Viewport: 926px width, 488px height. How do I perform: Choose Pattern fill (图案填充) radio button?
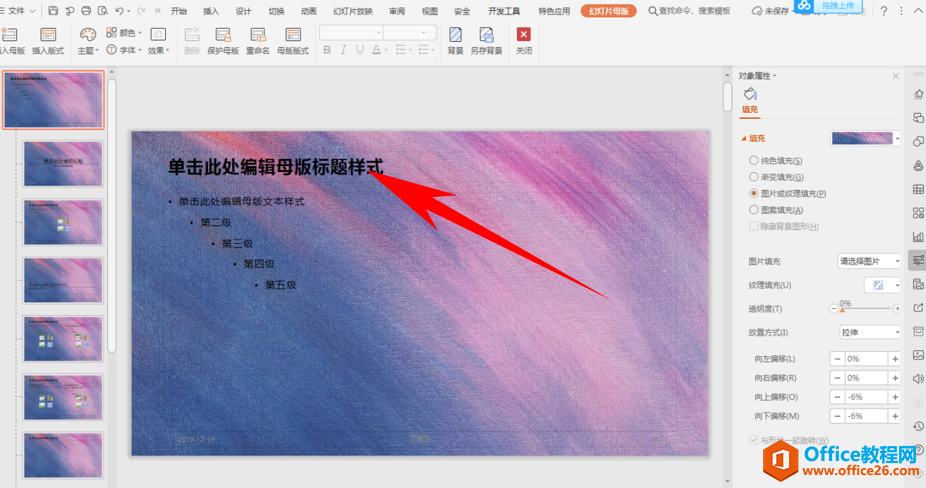[754, 210]
